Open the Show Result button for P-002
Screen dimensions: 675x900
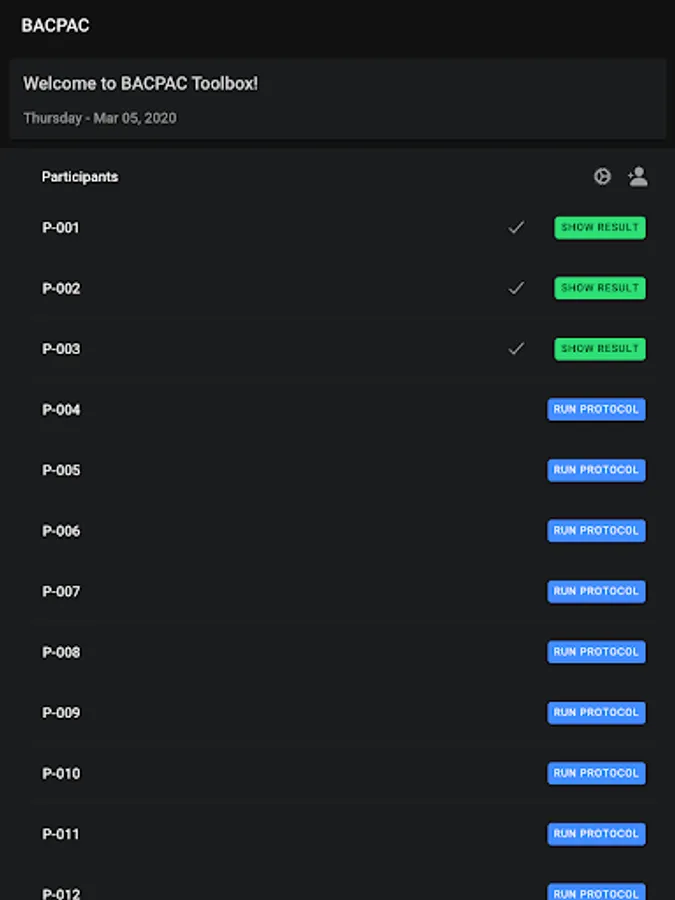click(600, 288)
